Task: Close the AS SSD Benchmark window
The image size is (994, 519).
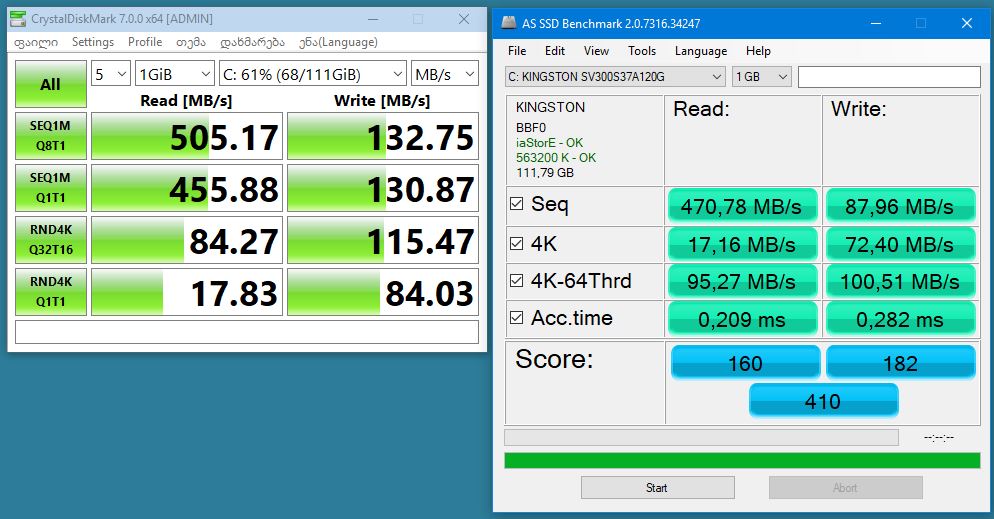Action: coord(967,23)
